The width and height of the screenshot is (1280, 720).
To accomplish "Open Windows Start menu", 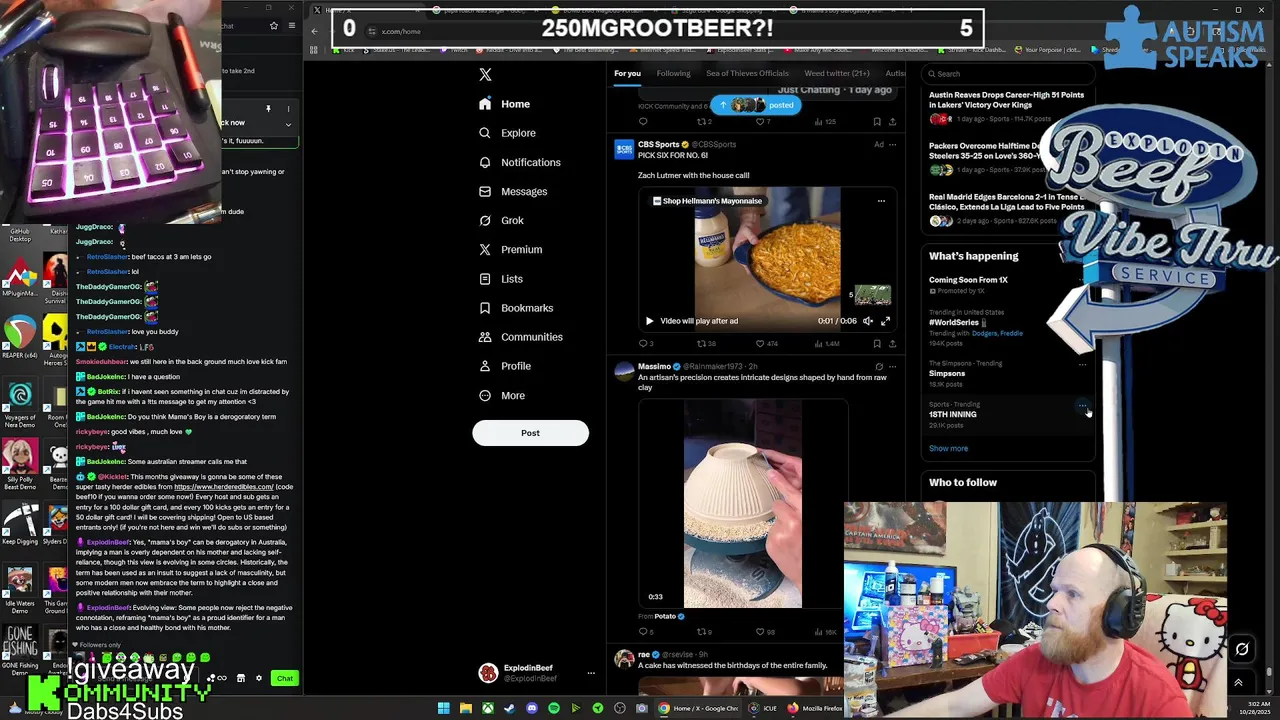I will coord(443,708).
